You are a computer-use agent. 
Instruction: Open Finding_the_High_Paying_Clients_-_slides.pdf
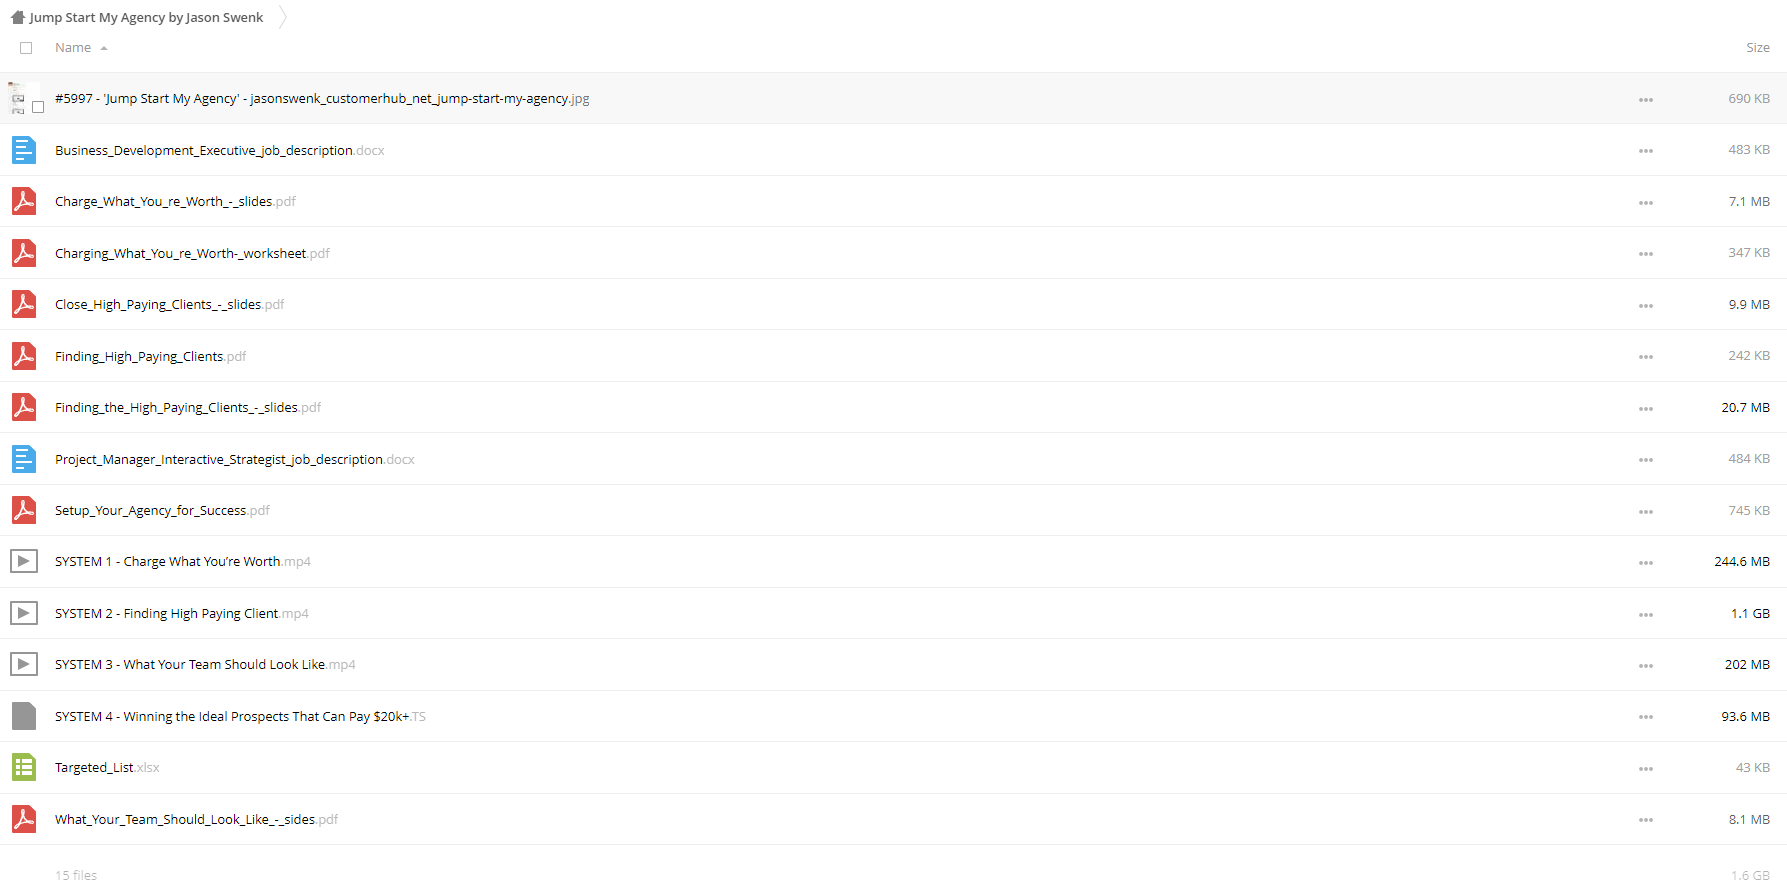pyautogui.click(x=188, y=408)
